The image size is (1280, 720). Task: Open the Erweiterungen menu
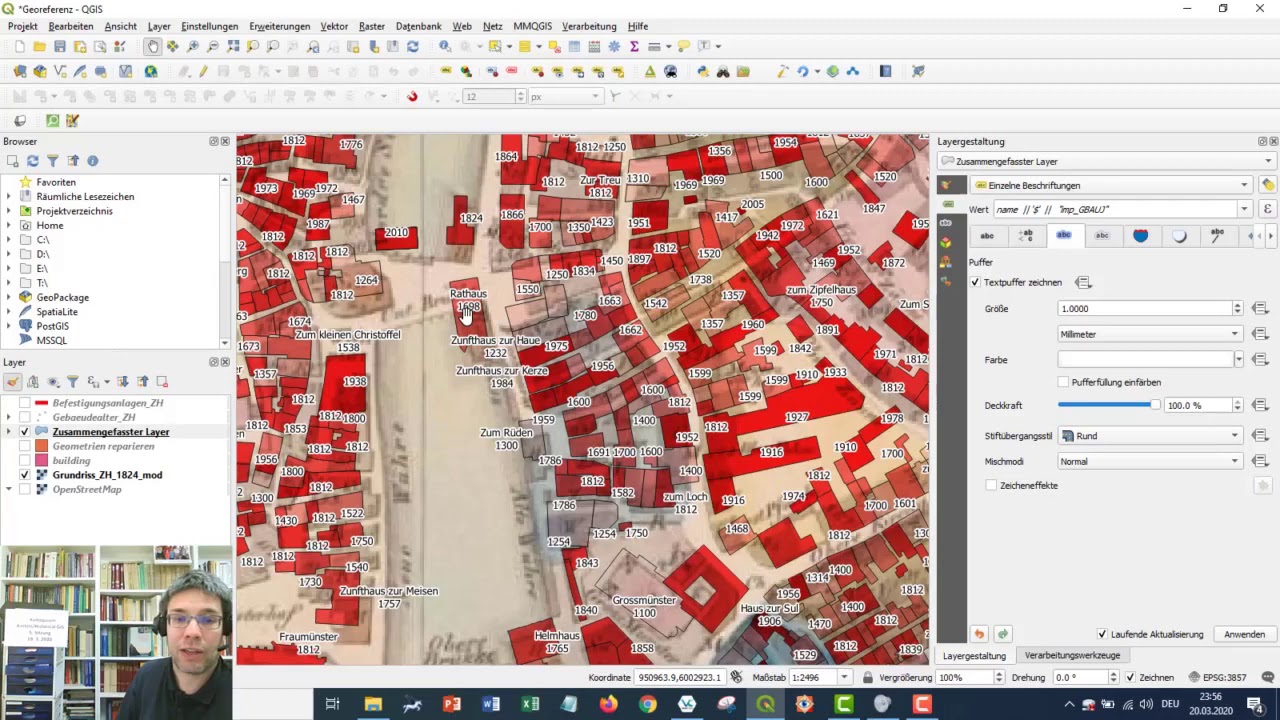click(x=279, y=26)
